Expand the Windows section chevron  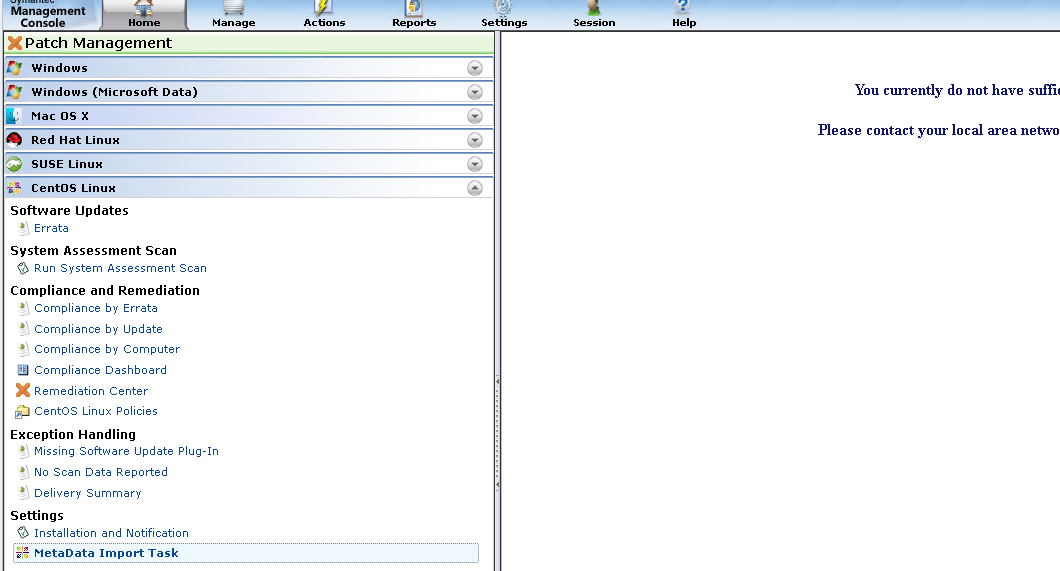475,68
